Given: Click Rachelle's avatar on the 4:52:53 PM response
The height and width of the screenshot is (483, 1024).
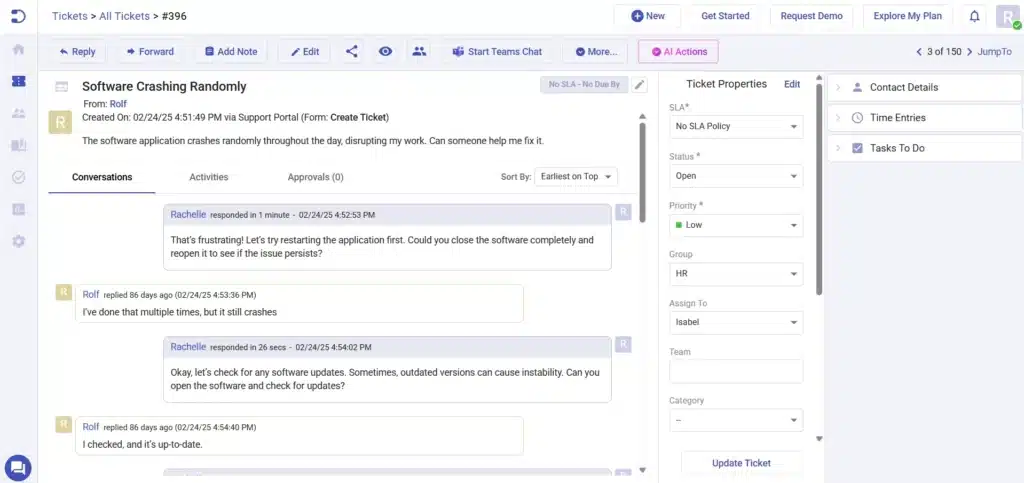Looking at the screenshot, I should point(623,212).
